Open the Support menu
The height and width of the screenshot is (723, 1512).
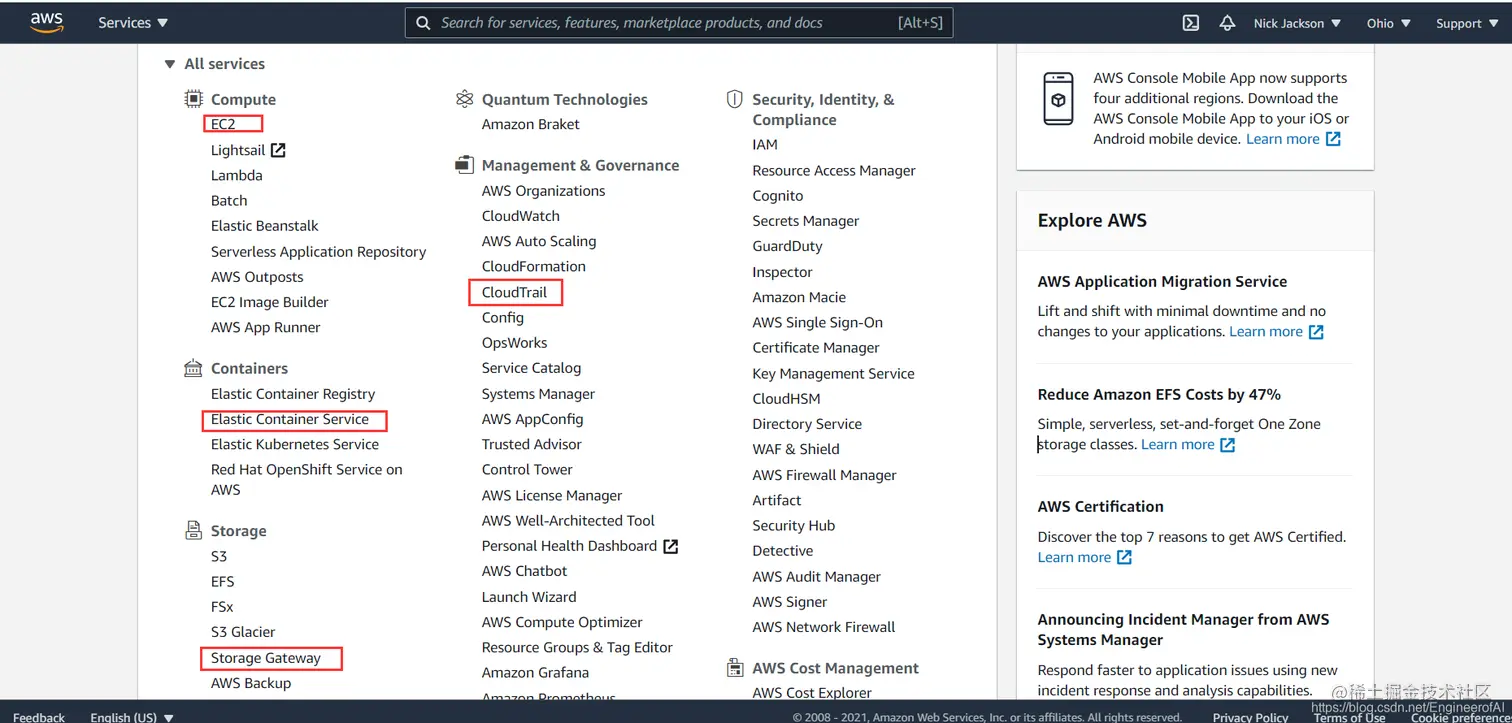pyautogui.click(x=1465, y=23)
